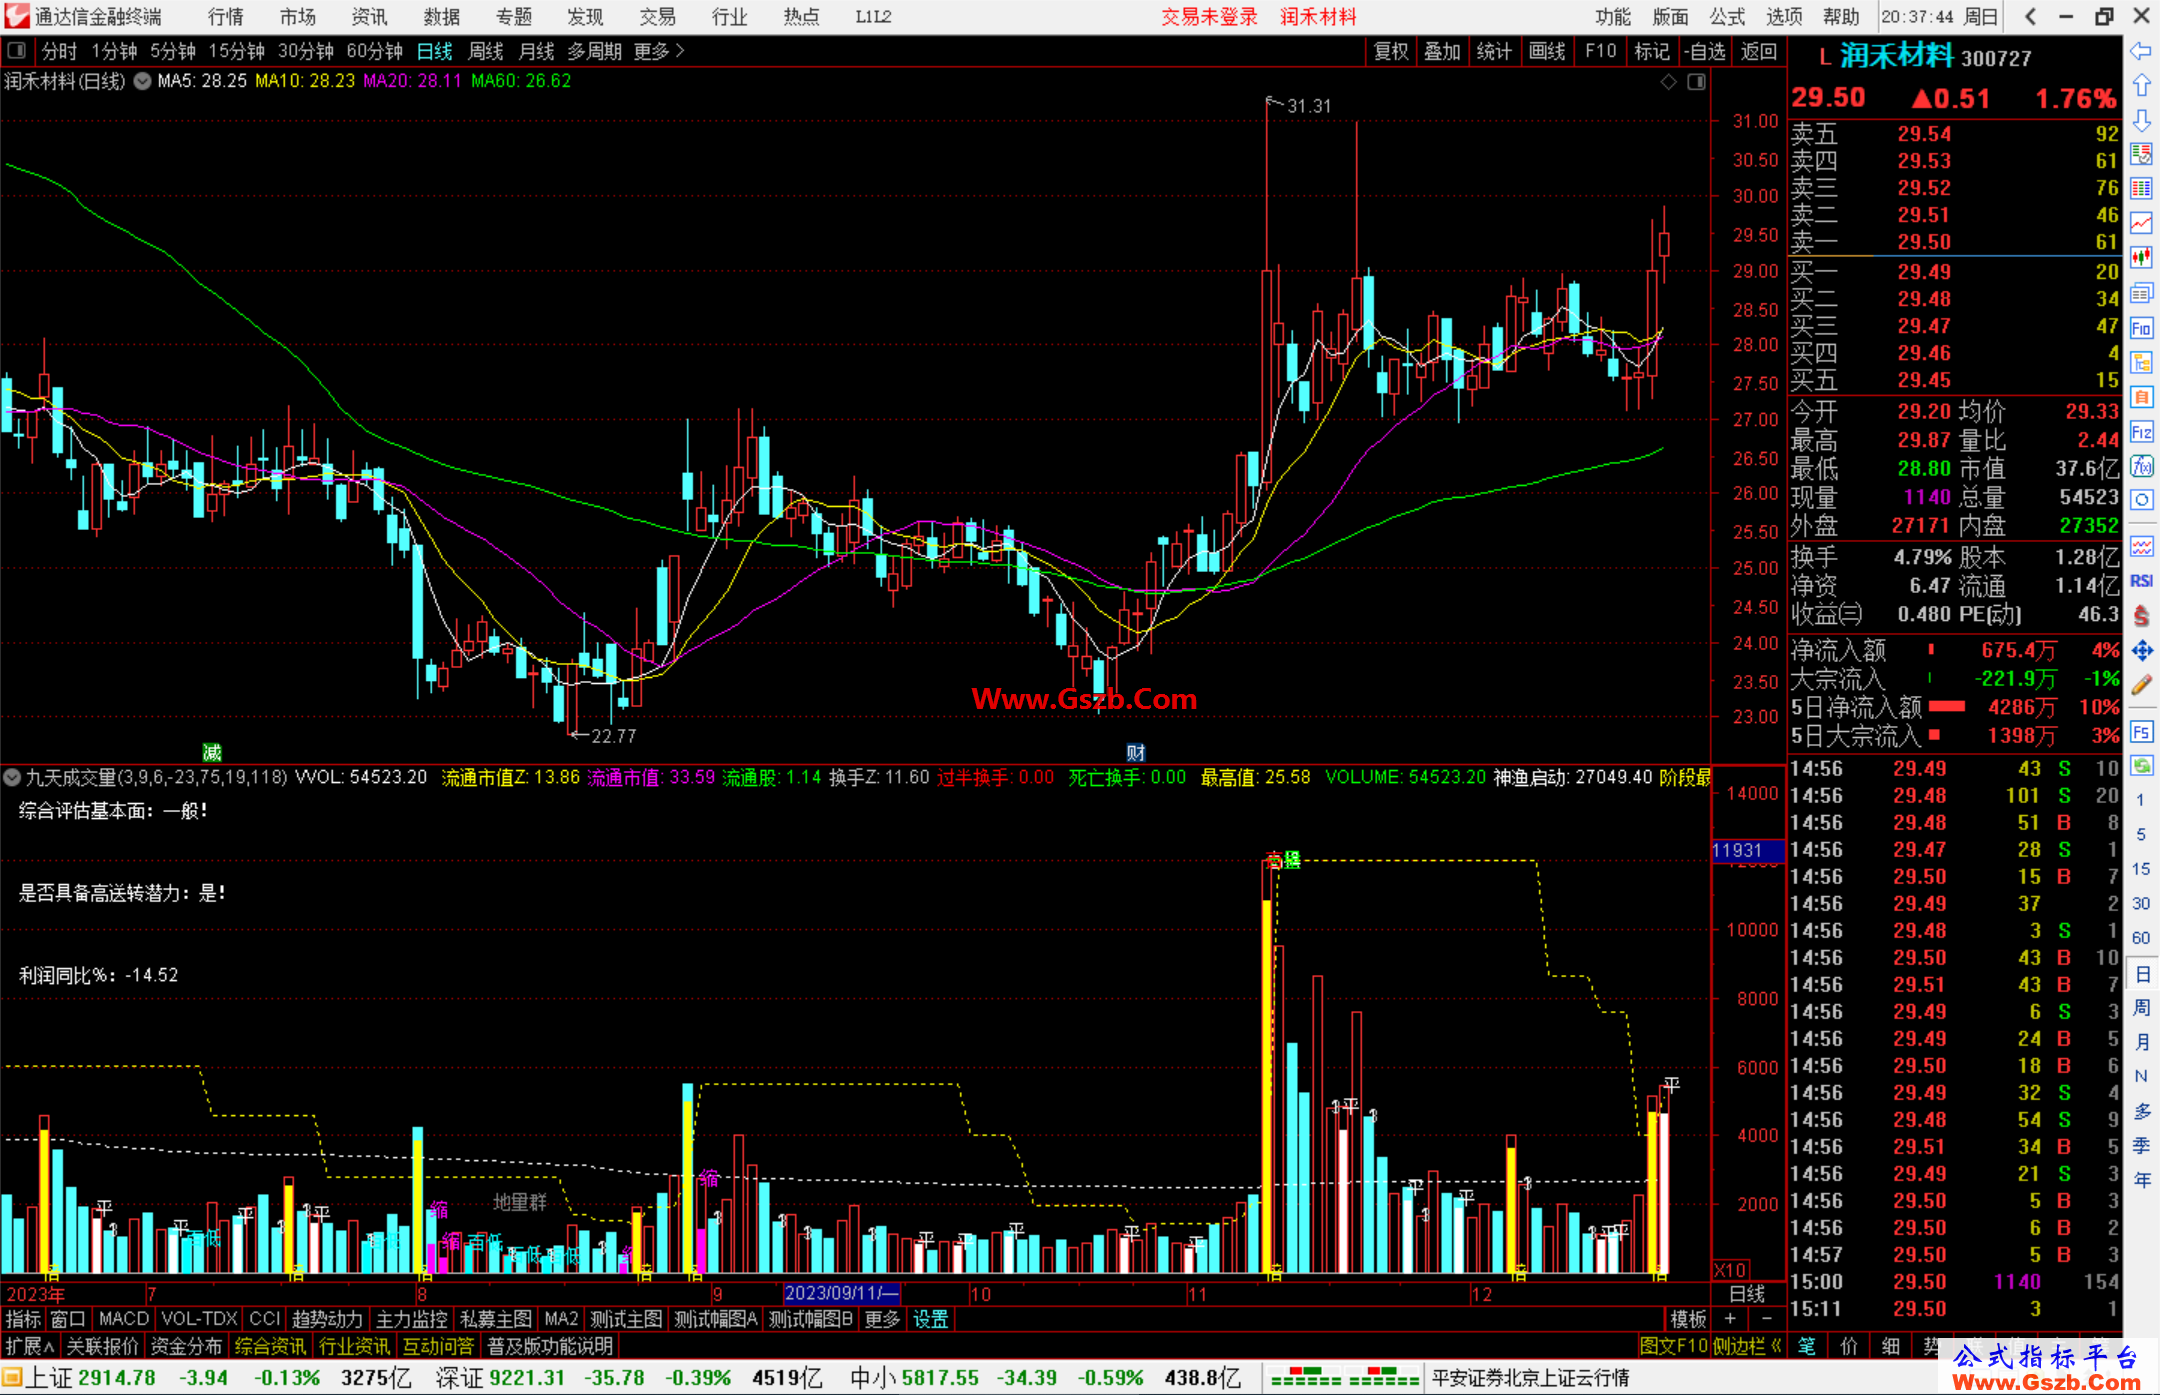2160x1395 pixels.
Task: Open 更多 indicators in bottom tab bar
Action: click(882, 1320)
